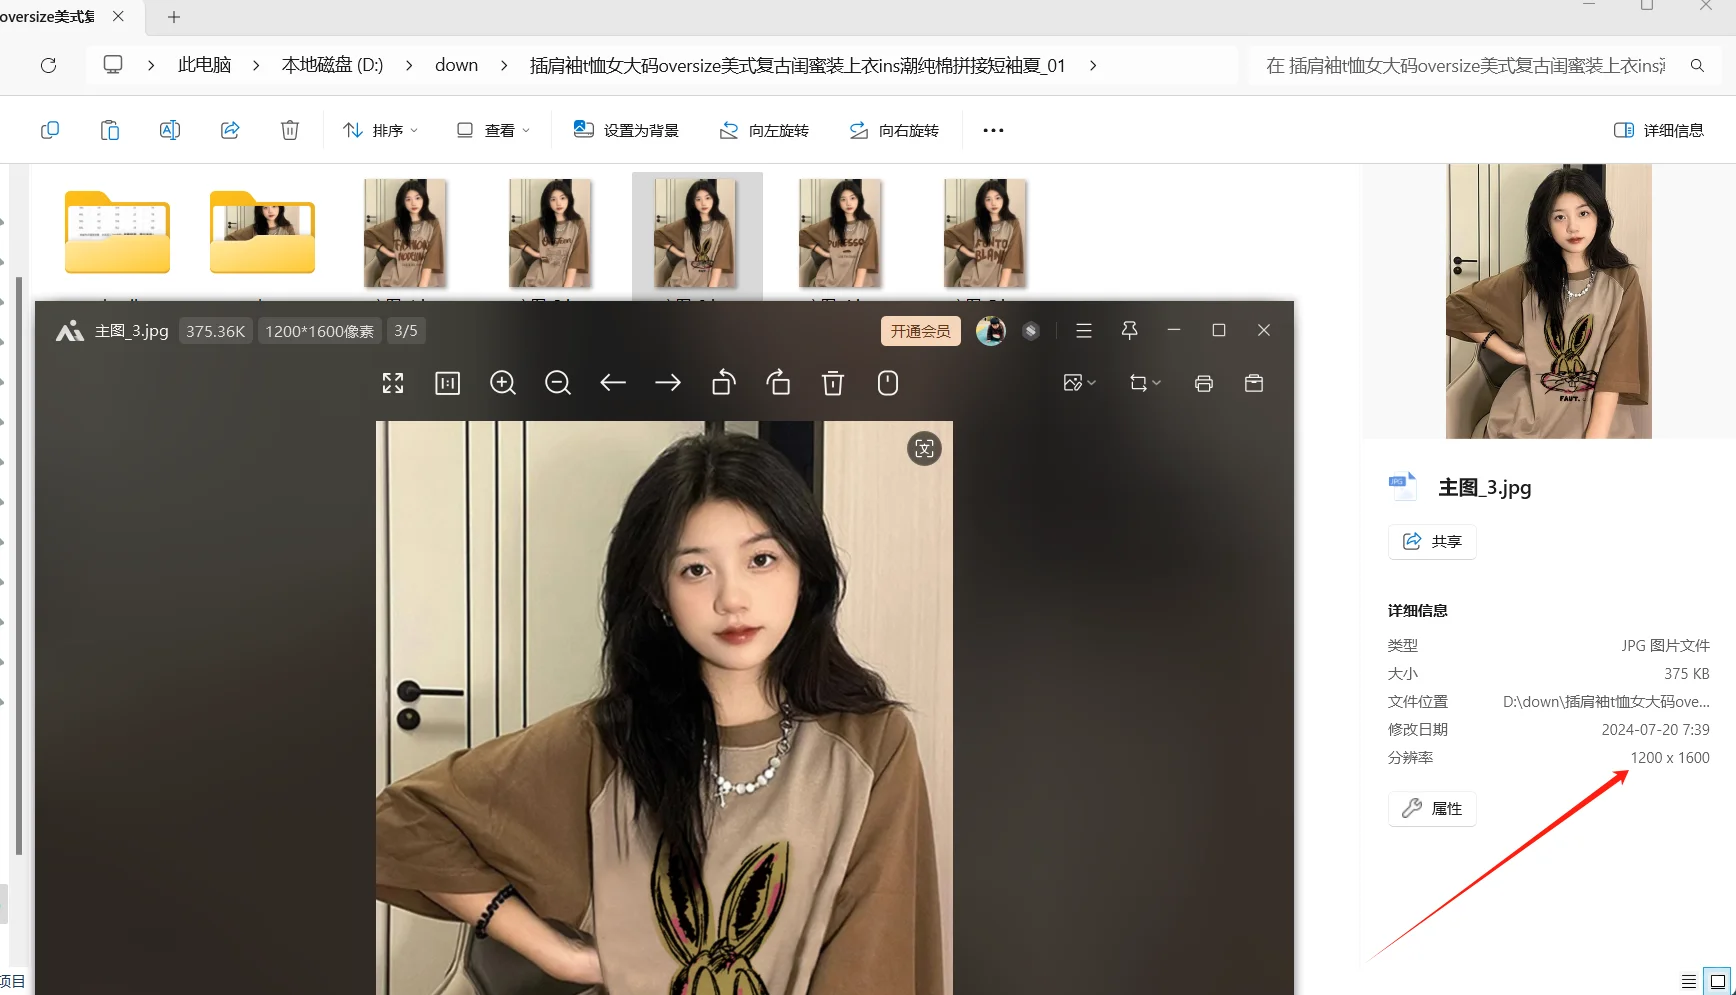Rotate the image left using the viewer toolbar

click(x=723, y=383)
